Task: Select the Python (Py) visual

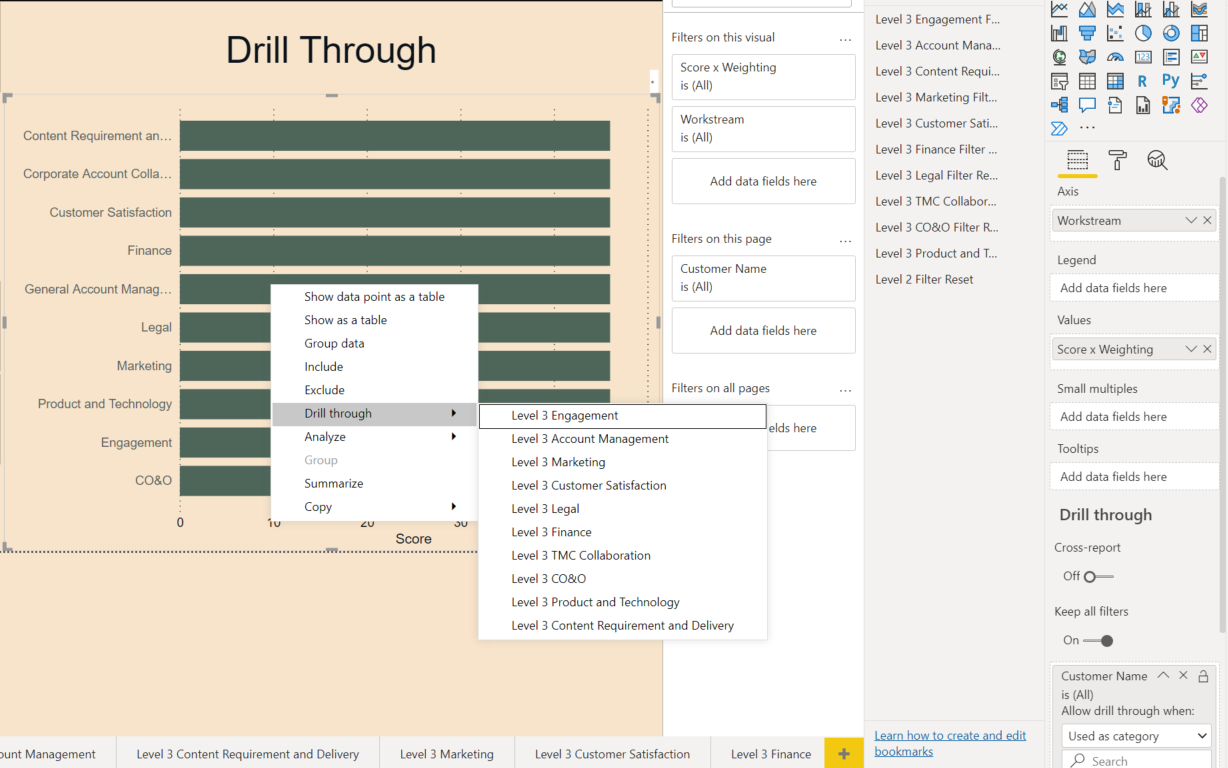Action: pyautogui.click(x=1171, y=80)
